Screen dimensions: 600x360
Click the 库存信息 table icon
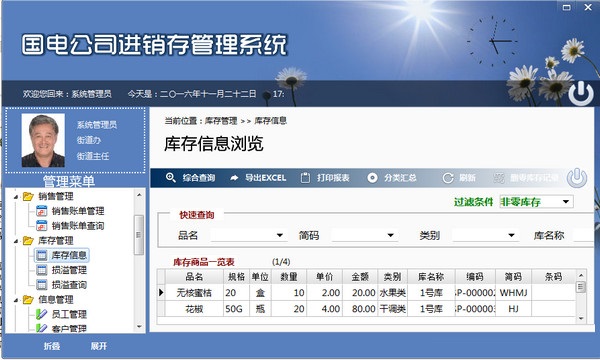pyautogui.click(x=41, y=255)
